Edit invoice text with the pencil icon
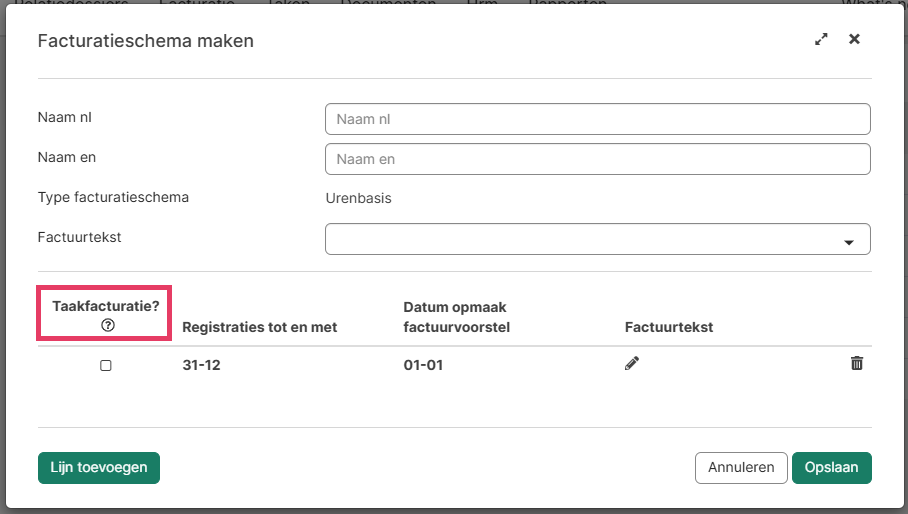 pyautogui.click(x=631, y=364)
